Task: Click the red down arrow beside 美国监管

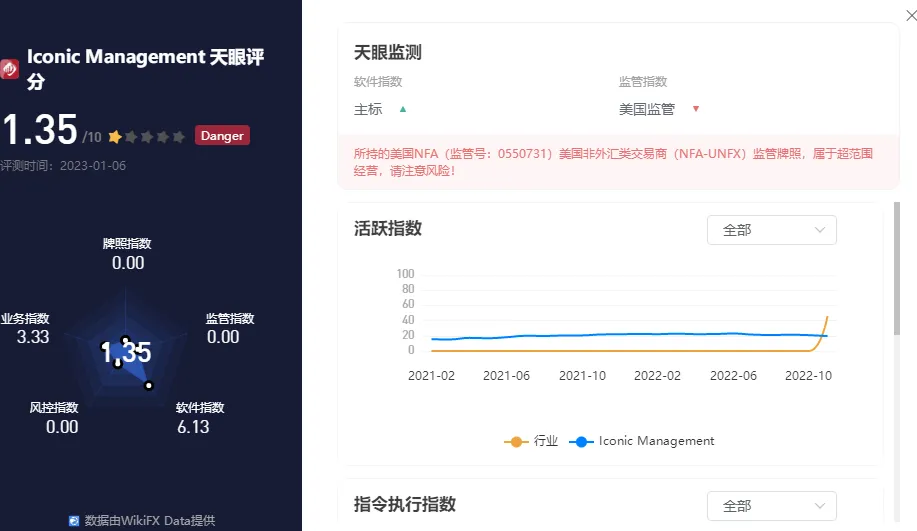Action: [x=695, y=109]
